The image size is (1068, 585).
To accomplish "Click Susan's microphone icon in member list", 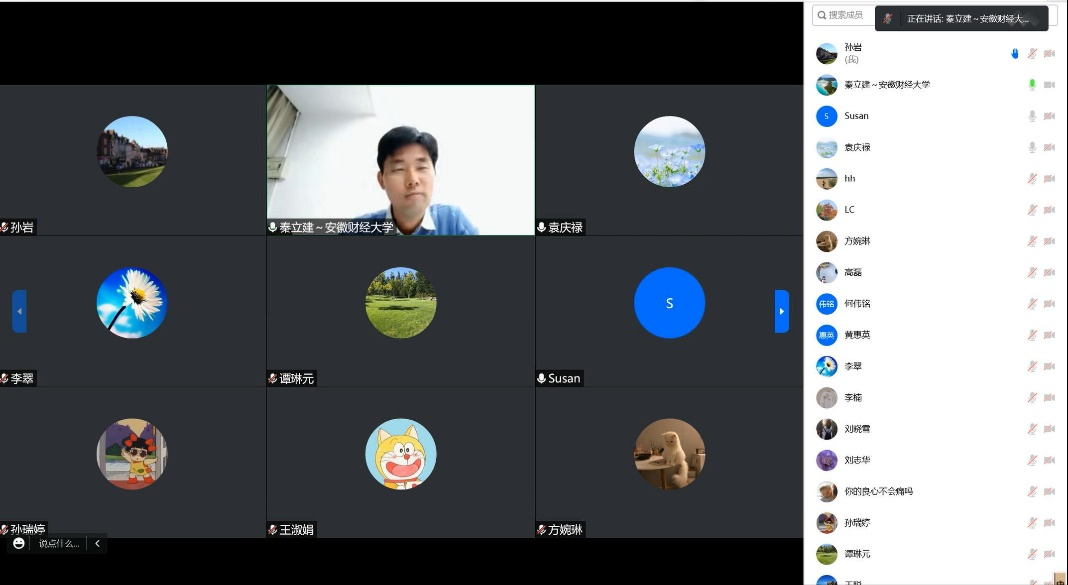I will [x=1032, y=116].
